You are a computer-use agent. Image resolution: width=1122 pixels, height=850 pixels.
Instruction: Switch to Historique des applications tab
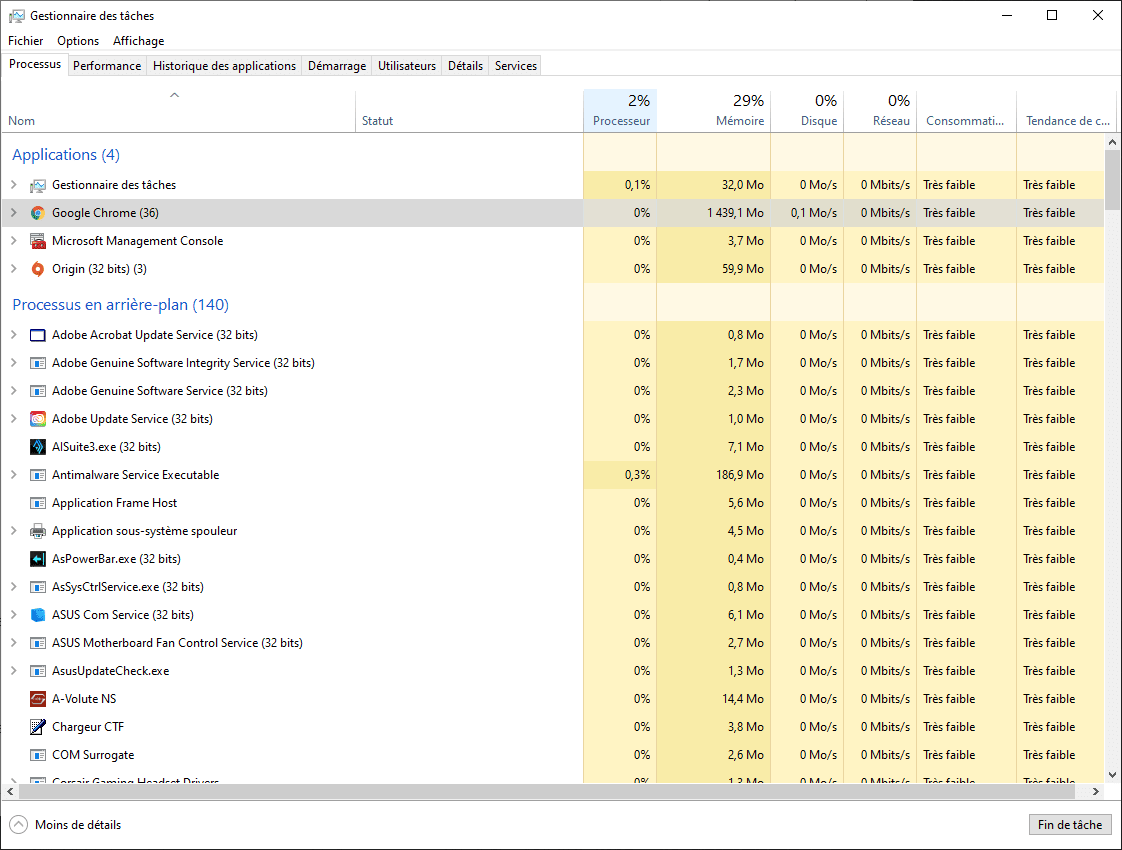click(x=225, y=66)
